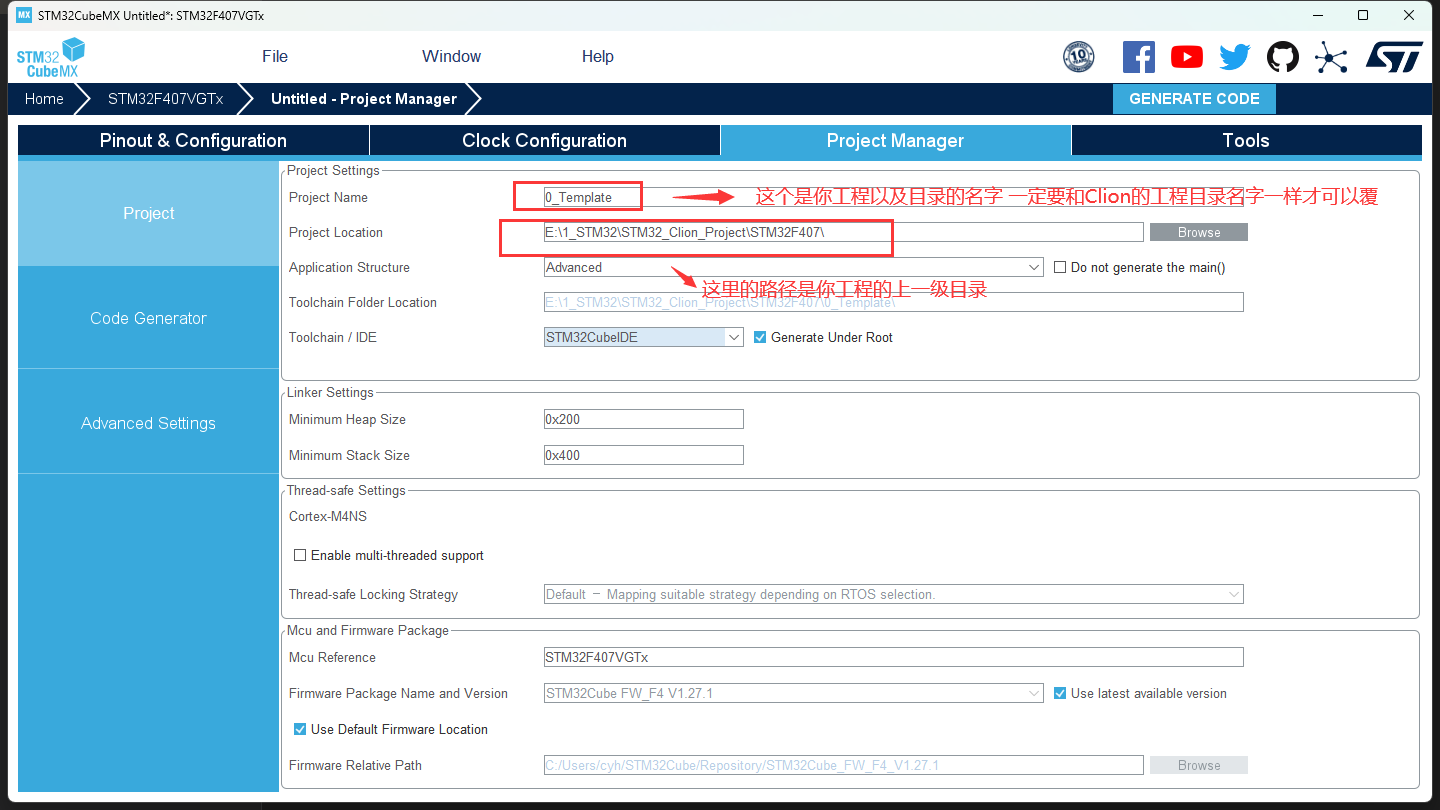
Task: Open the Window menu
Action: [451, 57]
